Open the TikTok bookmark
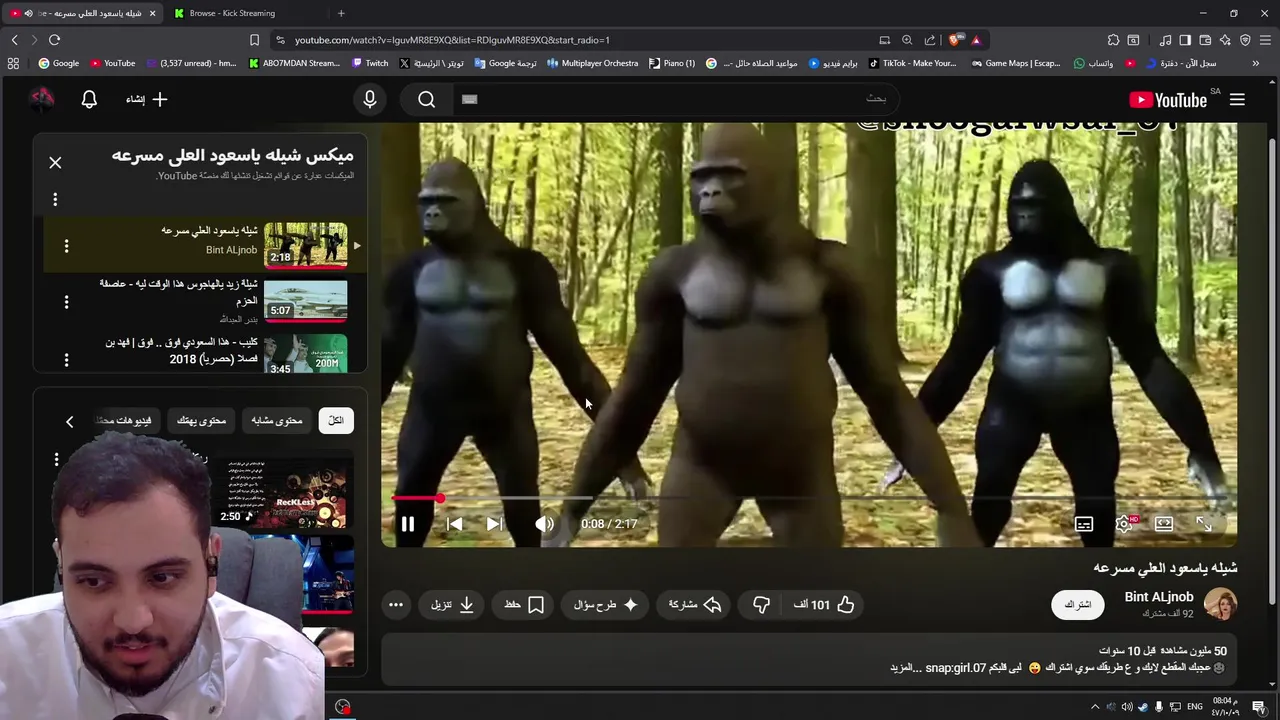This screenshot has height=720, width=1280. click(x=912, y=63)
